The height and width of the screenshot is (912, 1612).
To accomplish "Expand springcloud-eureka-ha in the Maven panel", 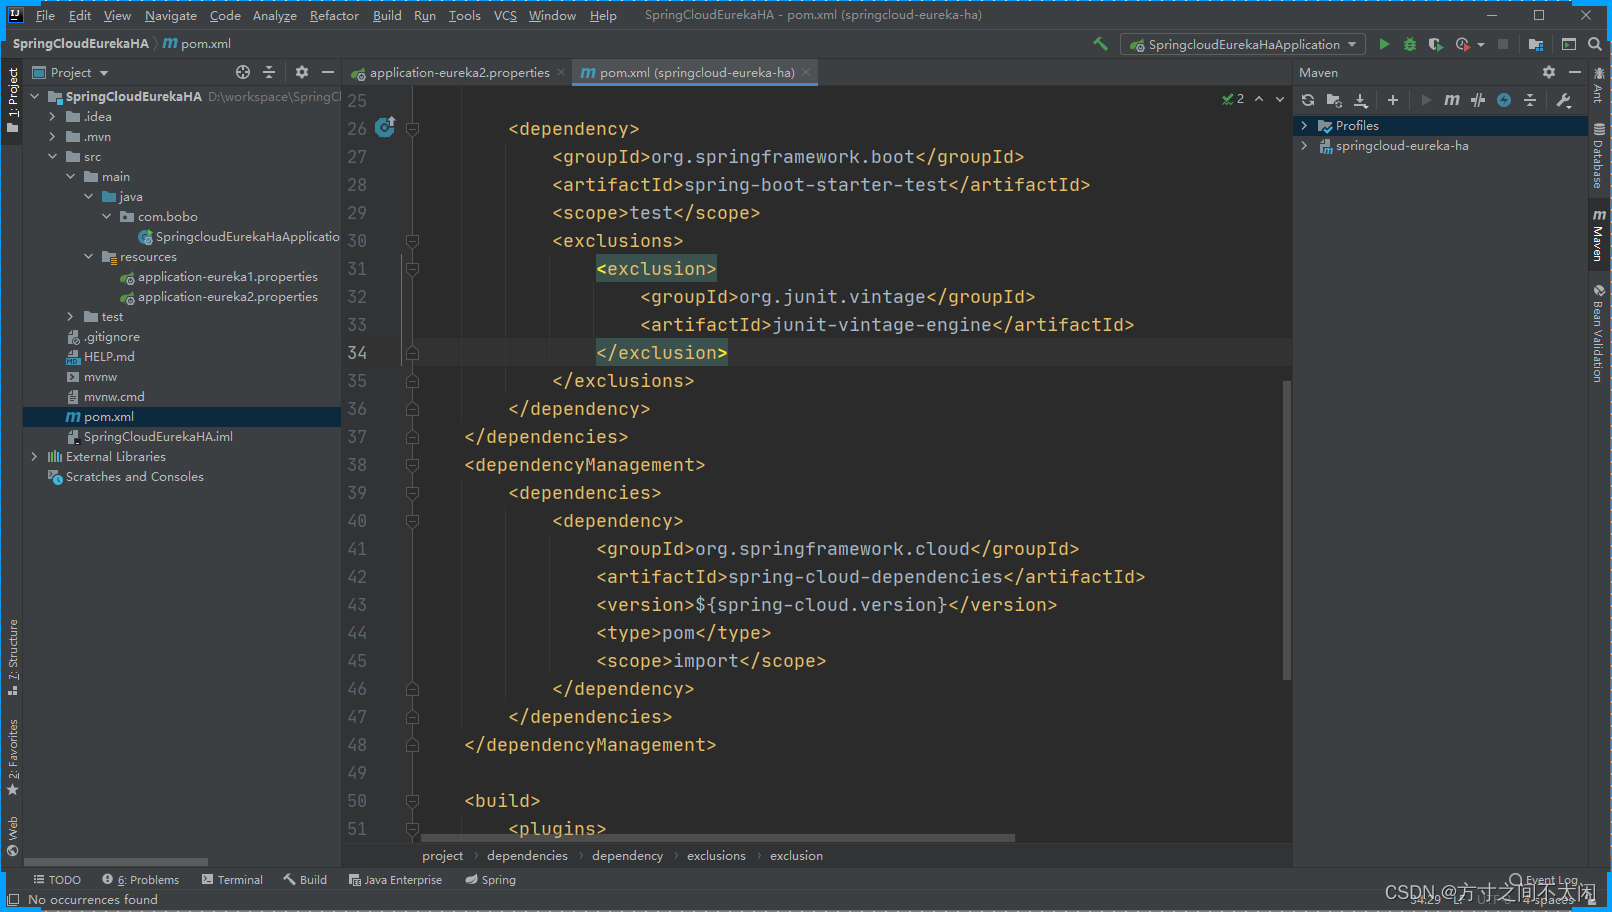I will pos(1304,146).
